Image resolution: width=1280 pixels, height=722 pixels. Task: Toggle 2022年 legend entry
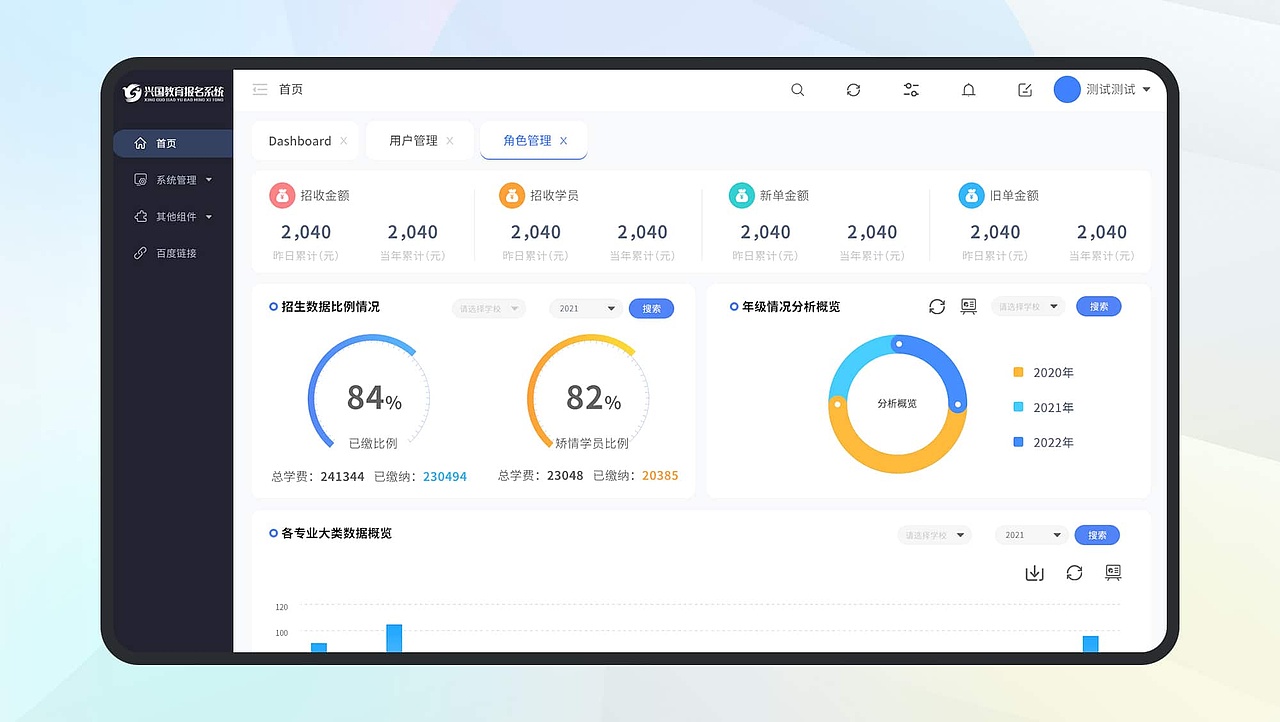pyautogui.click(x=1043, y=442)
